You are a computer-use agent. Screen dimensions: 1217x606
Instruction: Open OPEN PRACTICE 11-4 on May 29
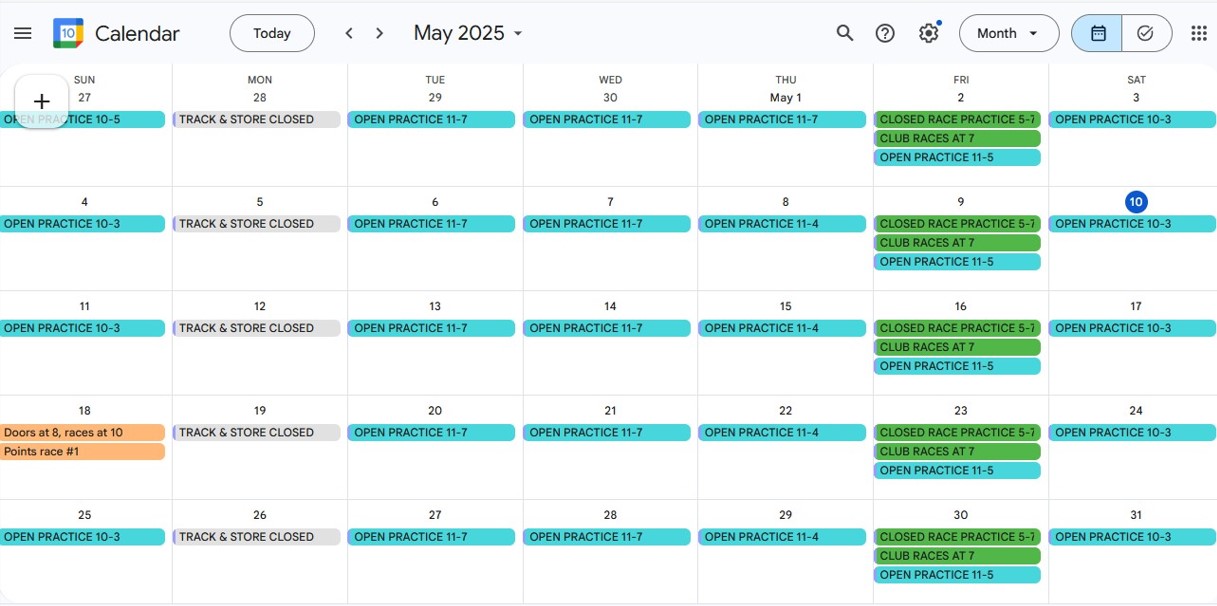[x=782, y=537]
